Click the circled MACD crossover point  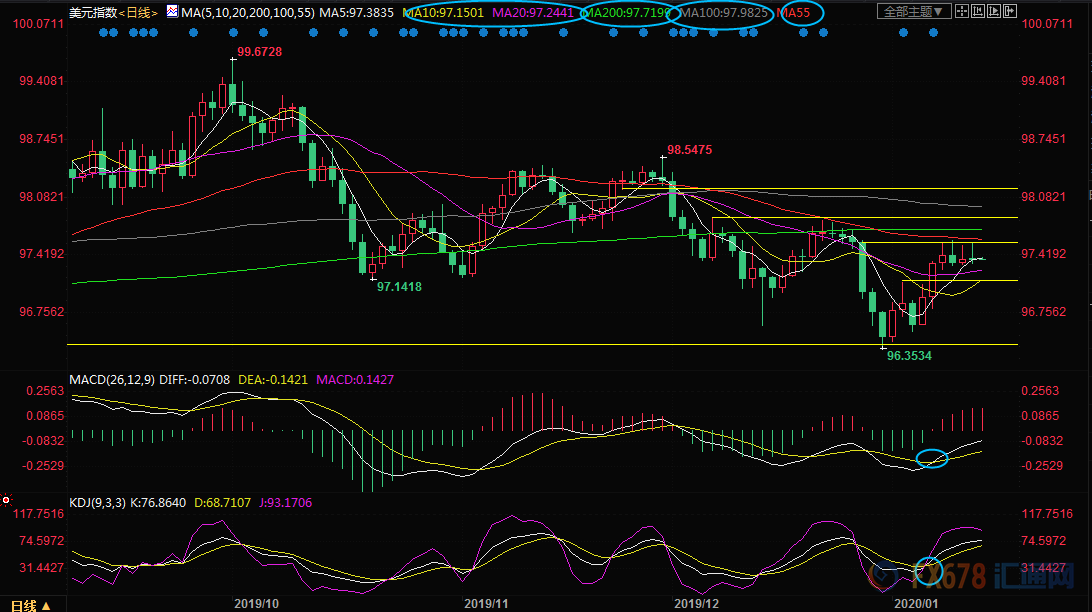point(931,459)
